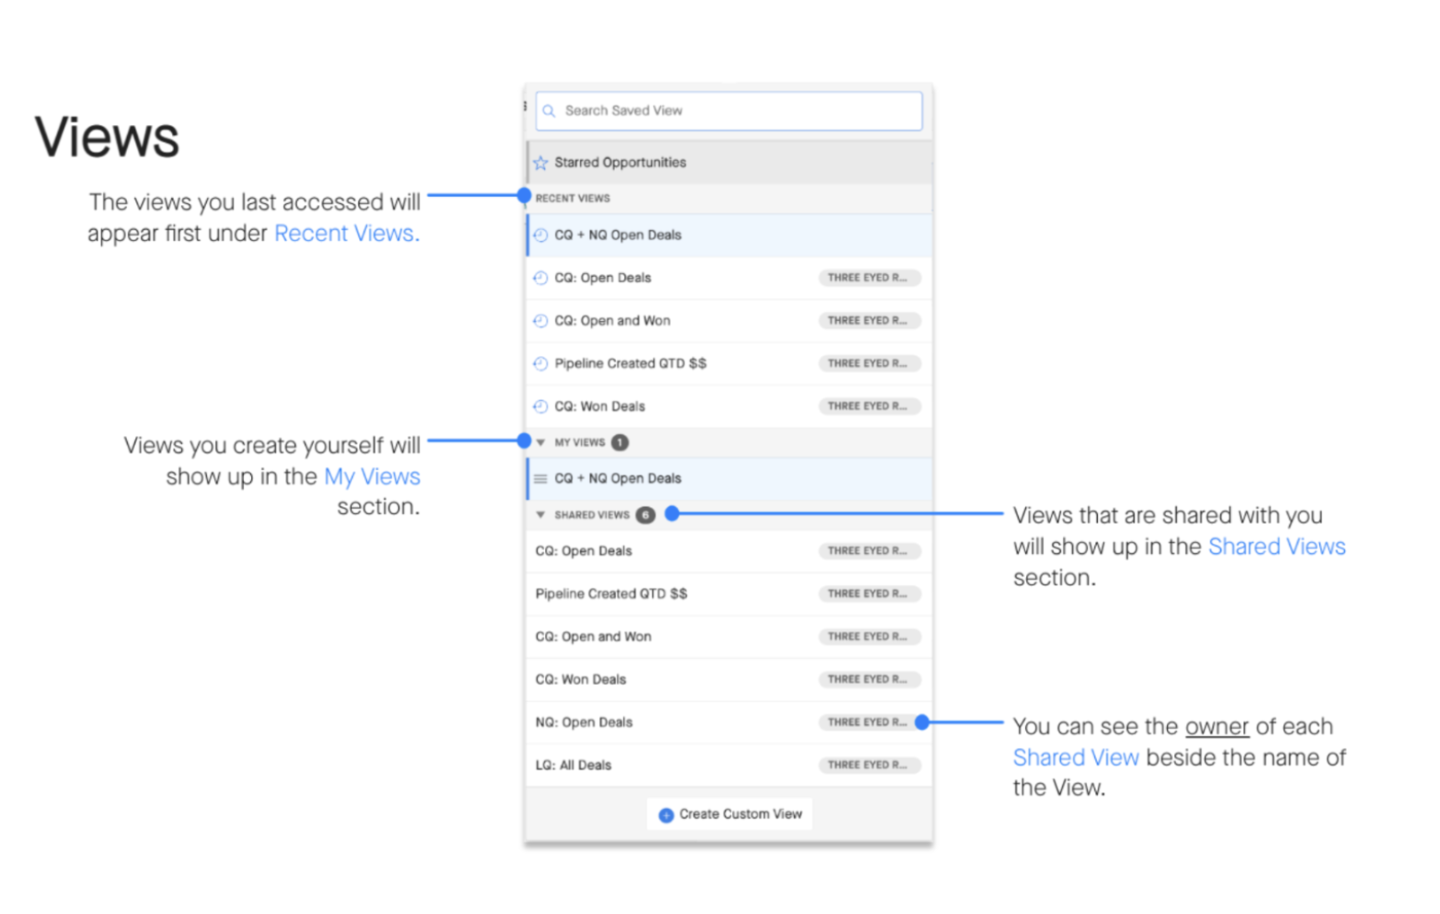Open shared view Pipeline Created QTD $$
Viewport: 1440px width, 914px height.
pos(729,594)
